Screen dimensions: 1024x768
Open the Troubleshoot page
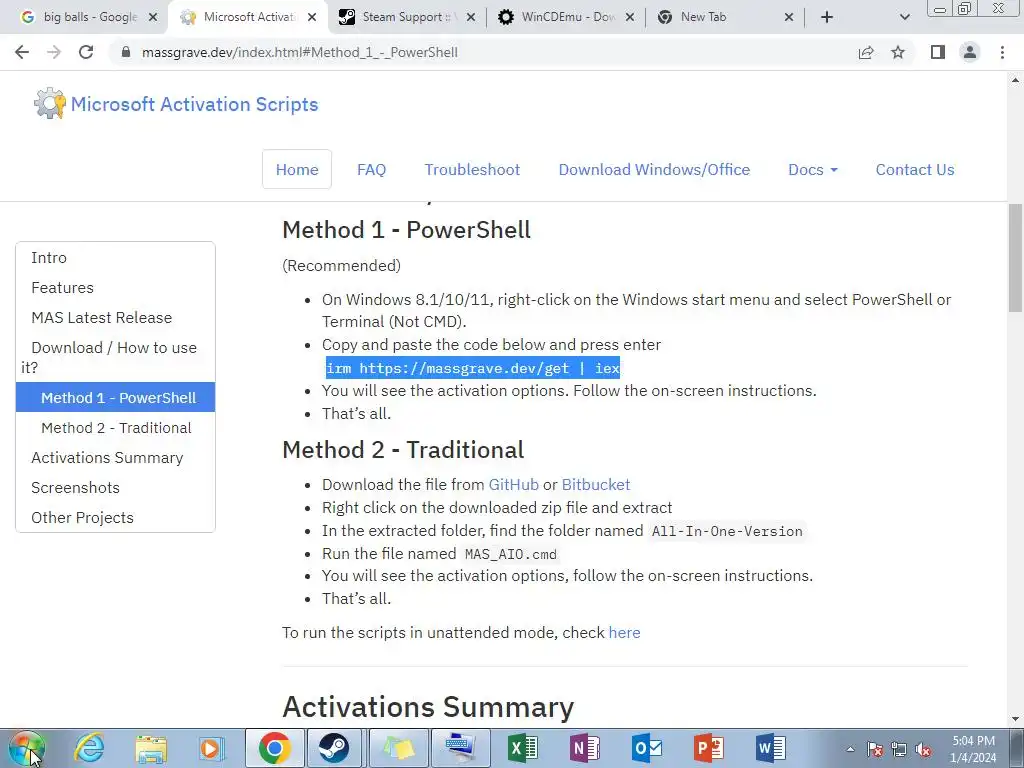click(472, 169)
